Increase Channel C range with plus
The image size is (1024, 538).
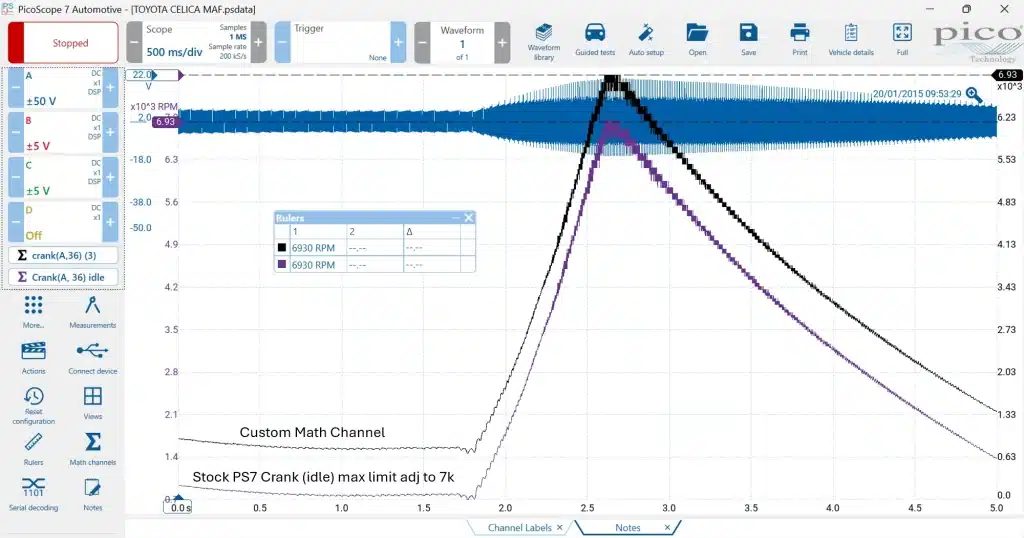coord(110,178)
